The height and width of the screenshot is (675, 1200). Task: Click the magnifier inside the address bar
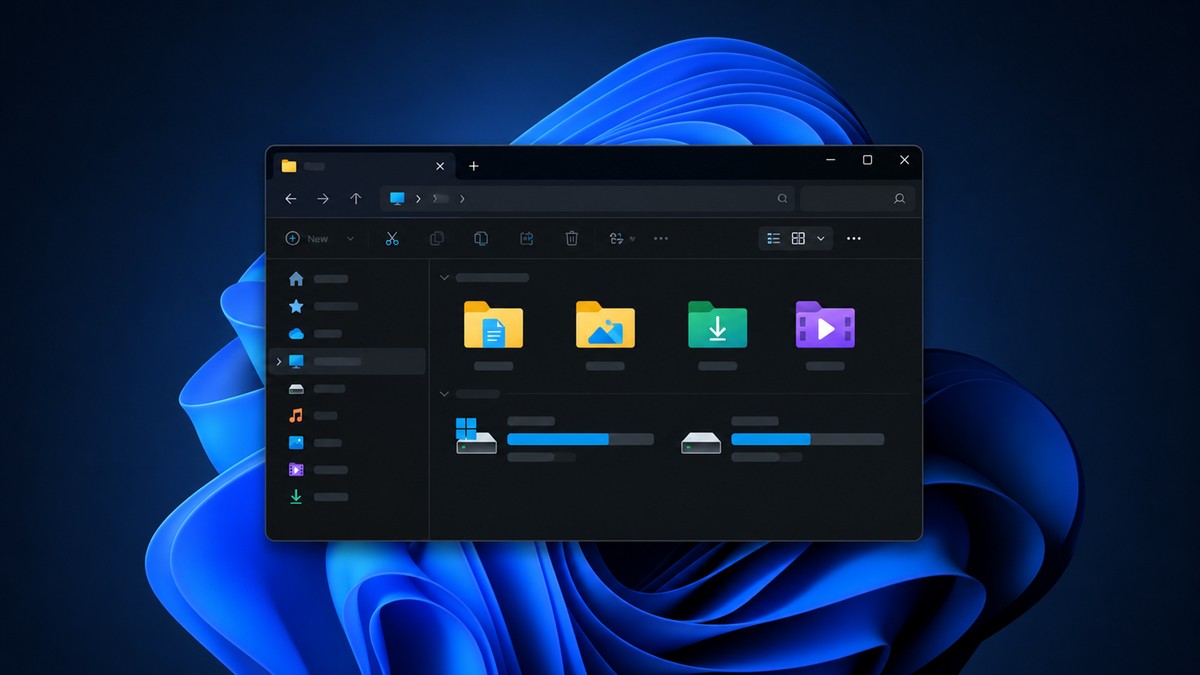(783, 199)
